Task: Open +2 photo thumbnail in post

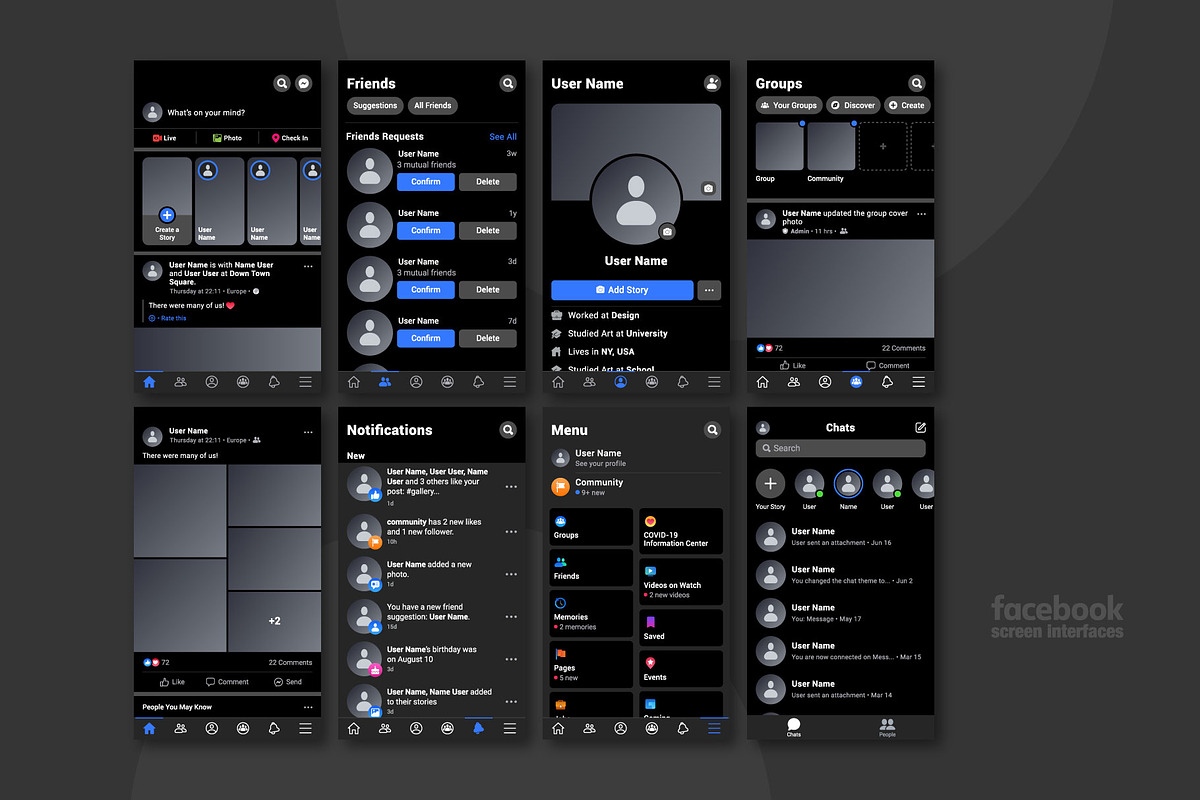Action: click(275, 621)
